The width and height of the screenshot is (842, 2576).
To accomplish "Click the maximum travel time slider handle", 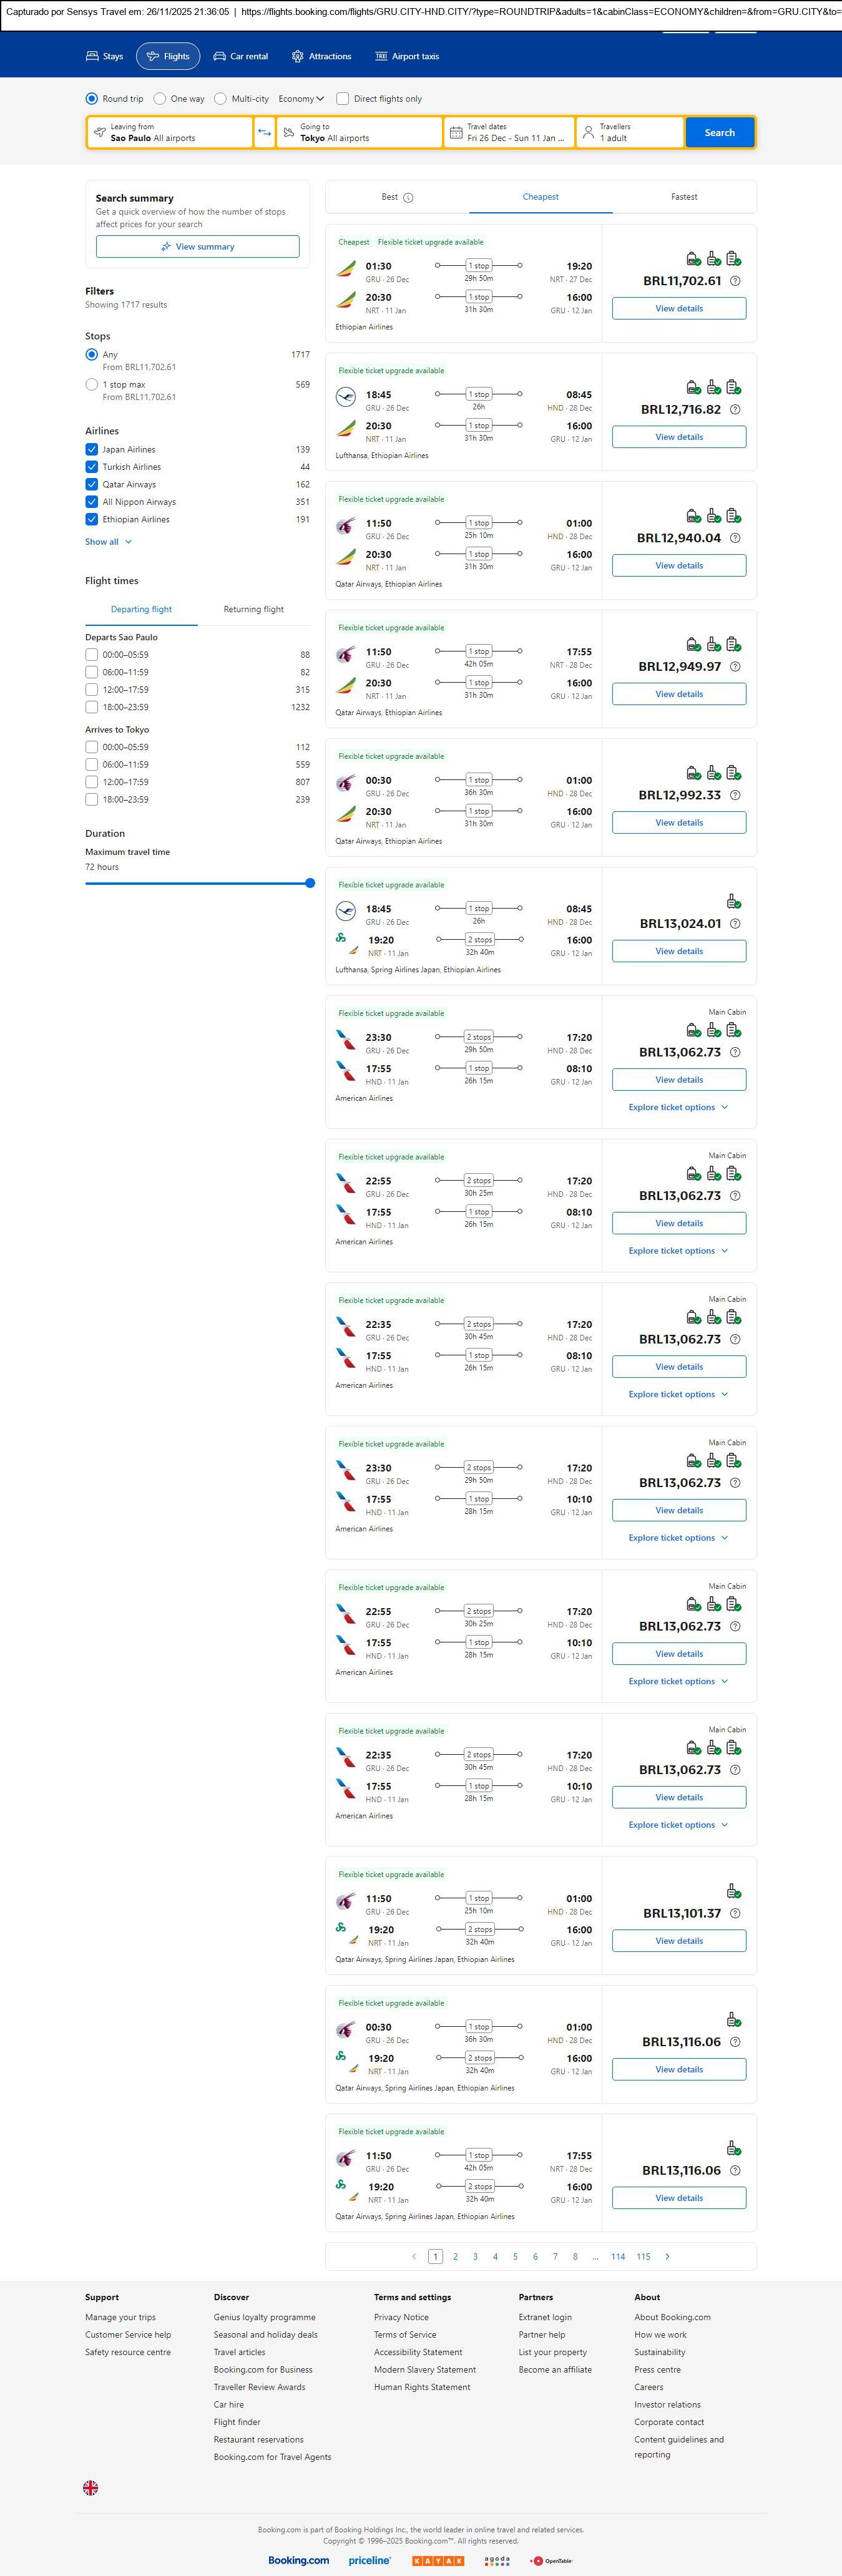I will point(310,883).
